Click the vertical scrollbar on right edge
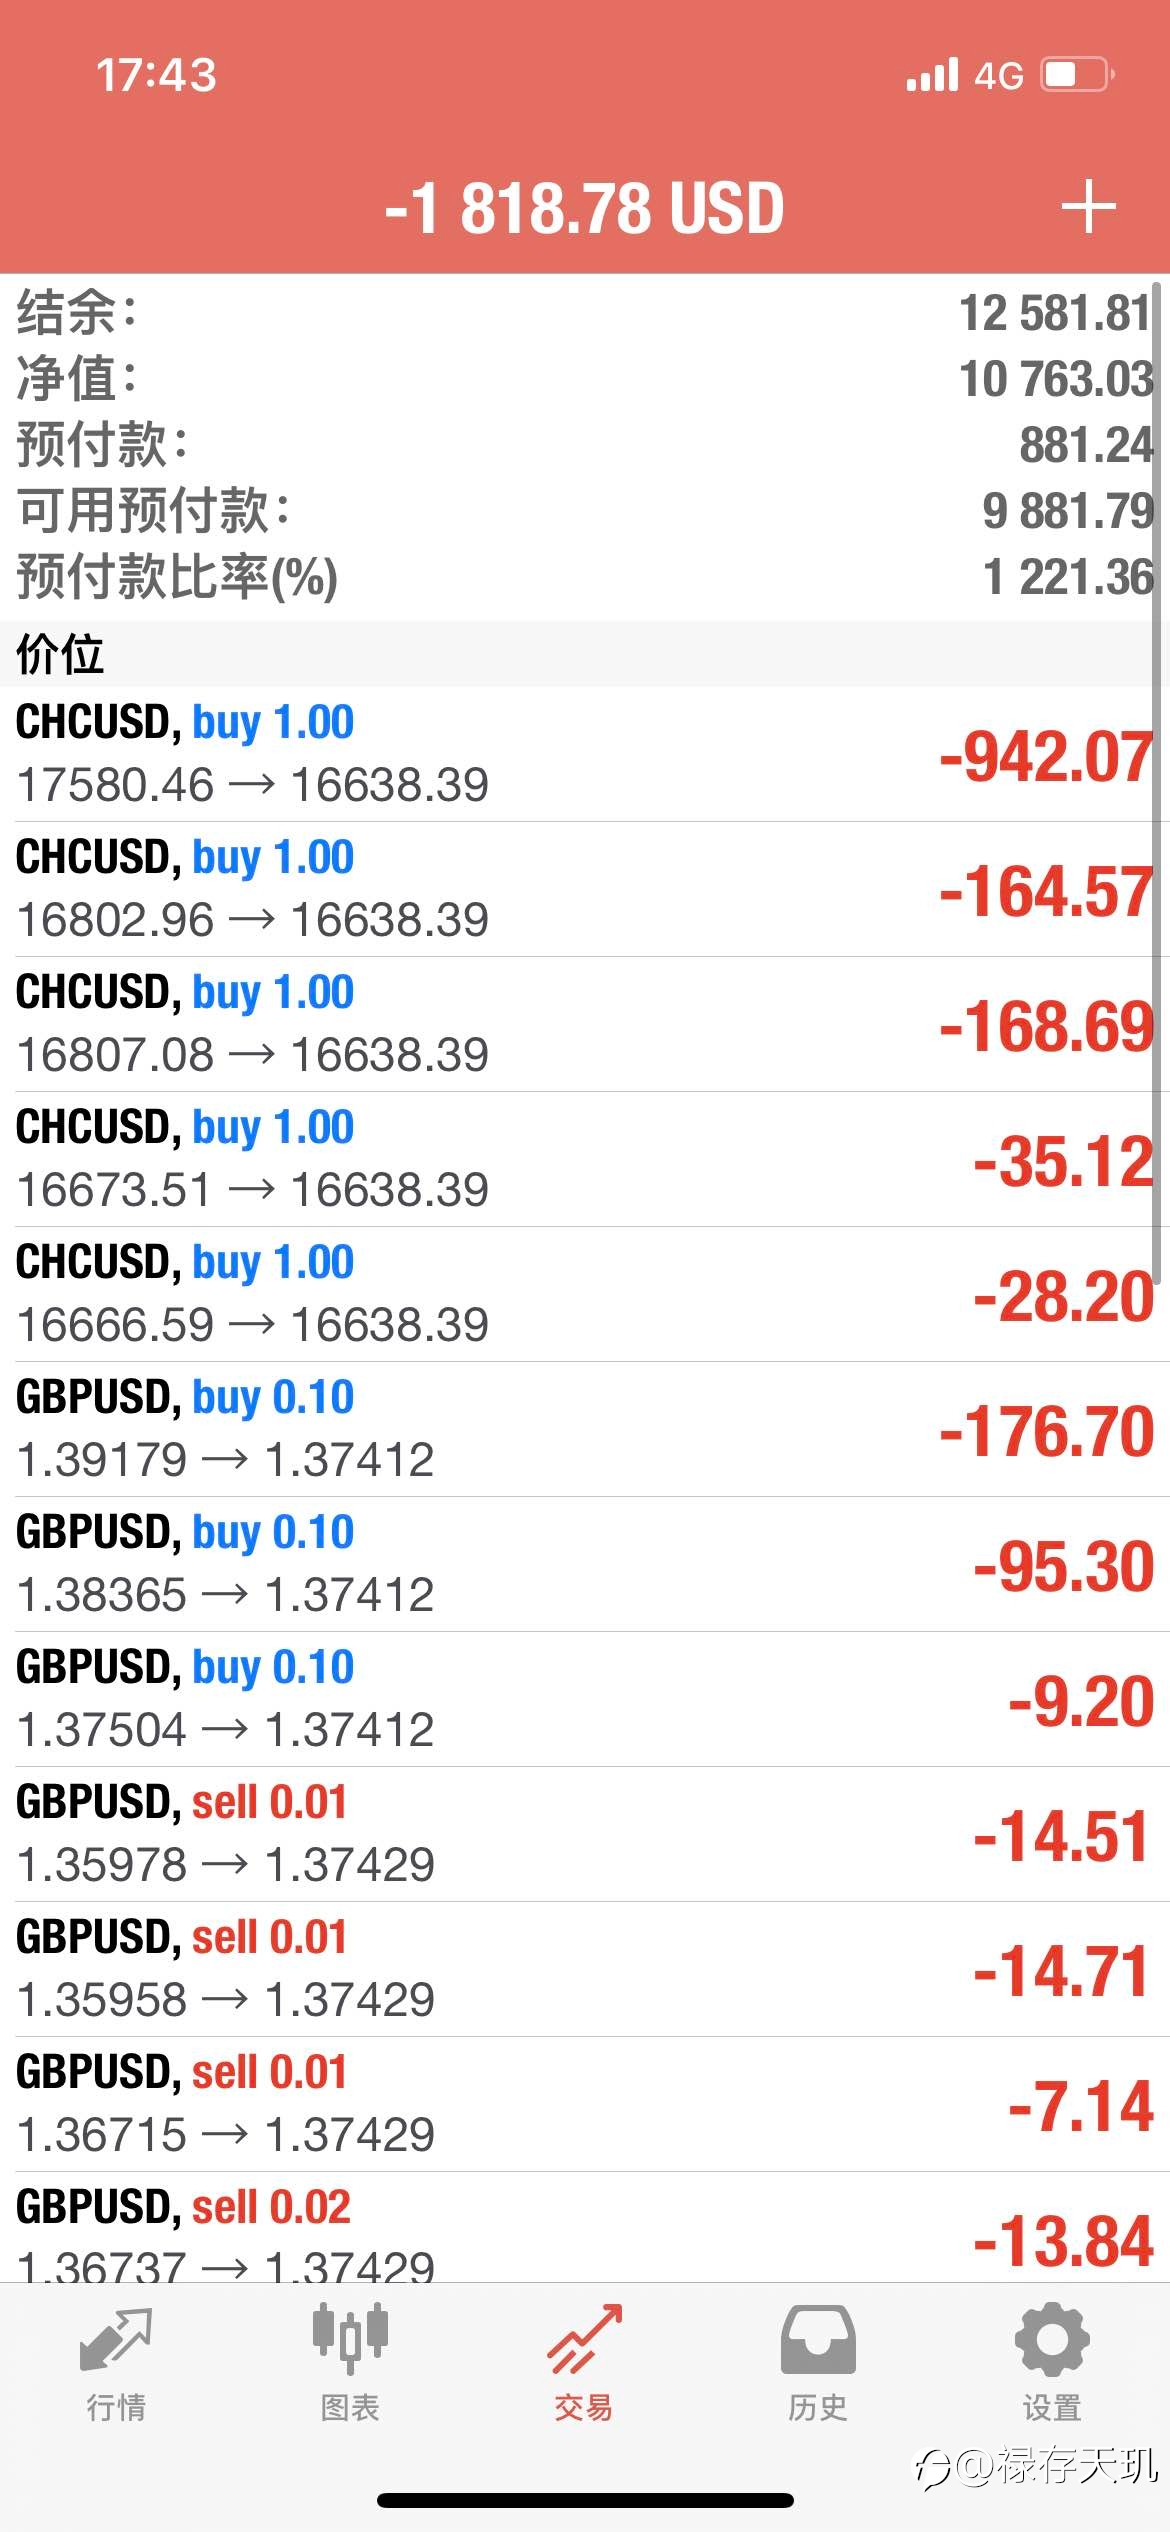The height and width of the screenshot is (2532, 1170). pyautogui.click(x=1158, y=782)
